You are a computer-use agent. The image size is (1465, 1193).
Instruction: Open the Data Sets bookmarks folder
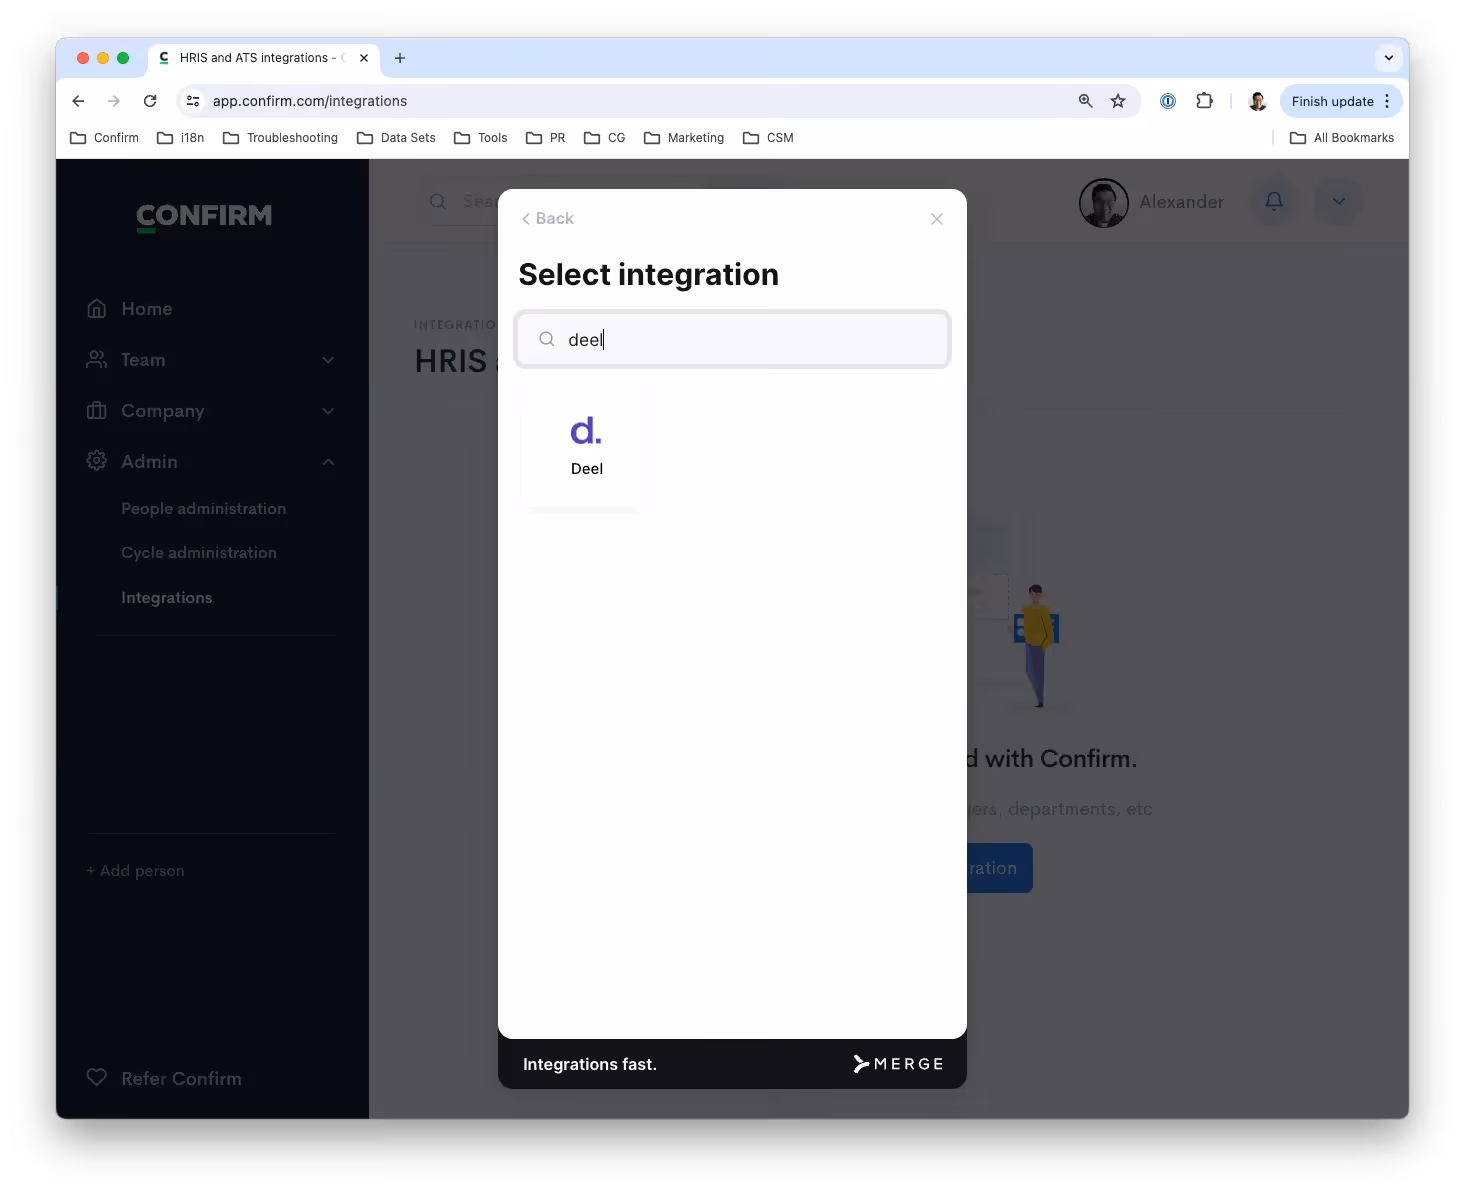coord(397,138)
